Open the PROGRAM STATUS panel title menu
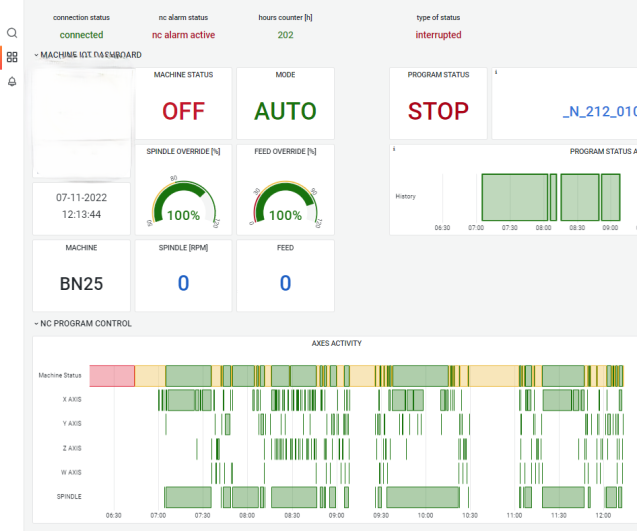637x531 pixels. click(x=438, y=75)
